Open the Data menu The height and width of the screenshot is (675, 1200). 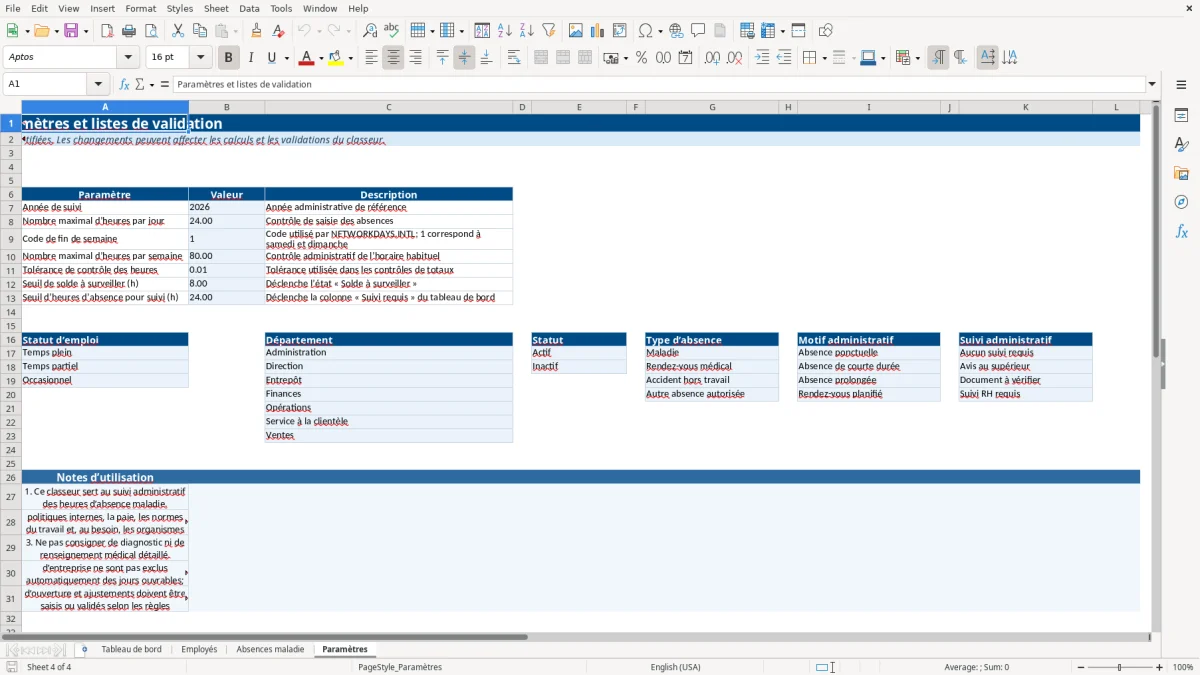coord(249,8)
